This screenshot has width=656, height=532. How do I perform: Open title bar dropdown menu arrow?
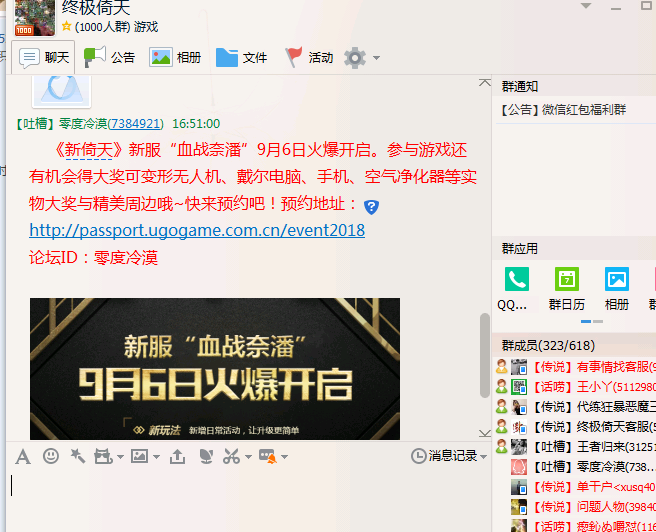(x=586, y=6)
